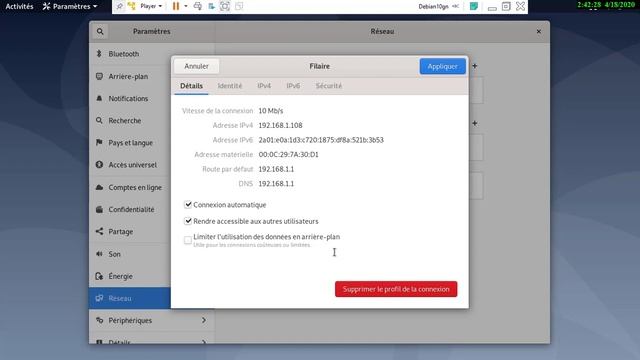Click the Route par défaut value 192.168.1.1
Screen dimensions: 640x360
[x=276, y=169]
